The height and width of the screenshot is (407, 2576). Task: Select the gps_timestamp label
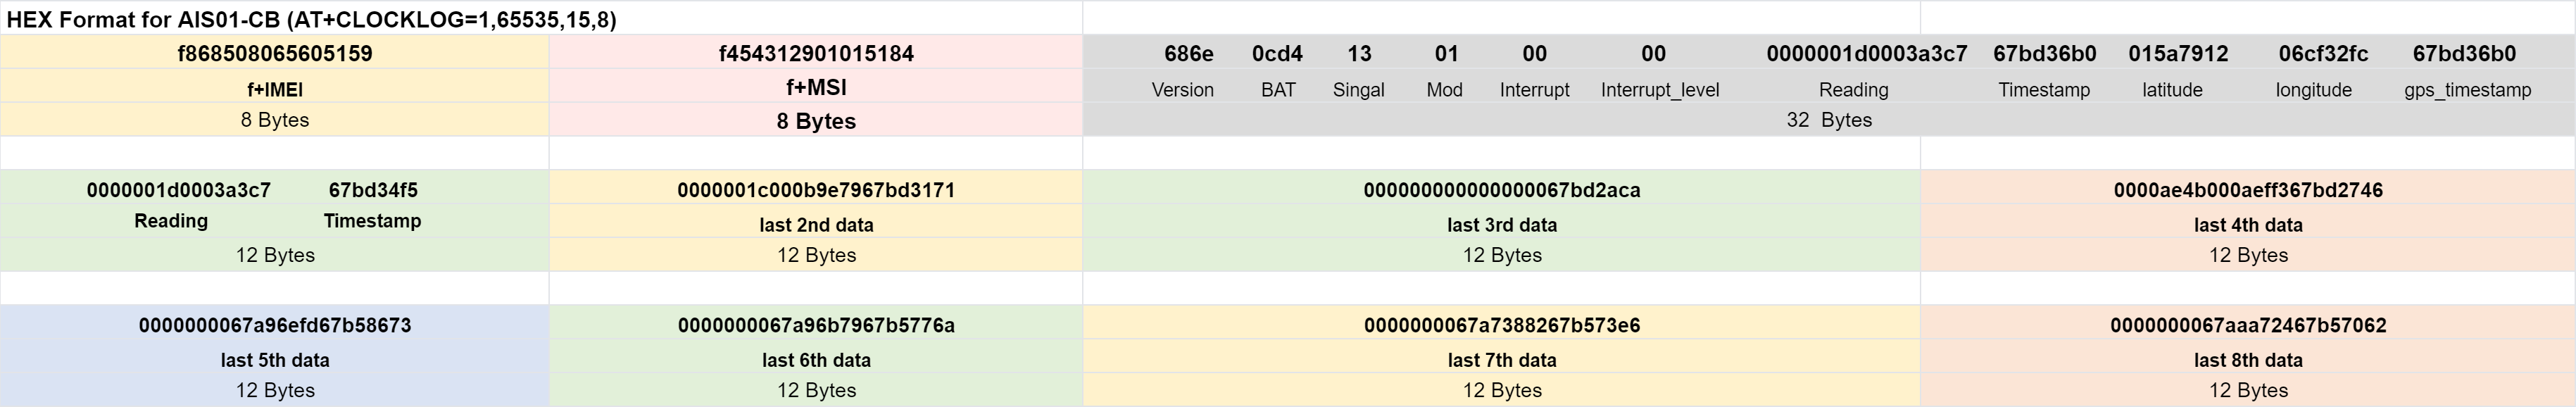[x=2467, y=90]
